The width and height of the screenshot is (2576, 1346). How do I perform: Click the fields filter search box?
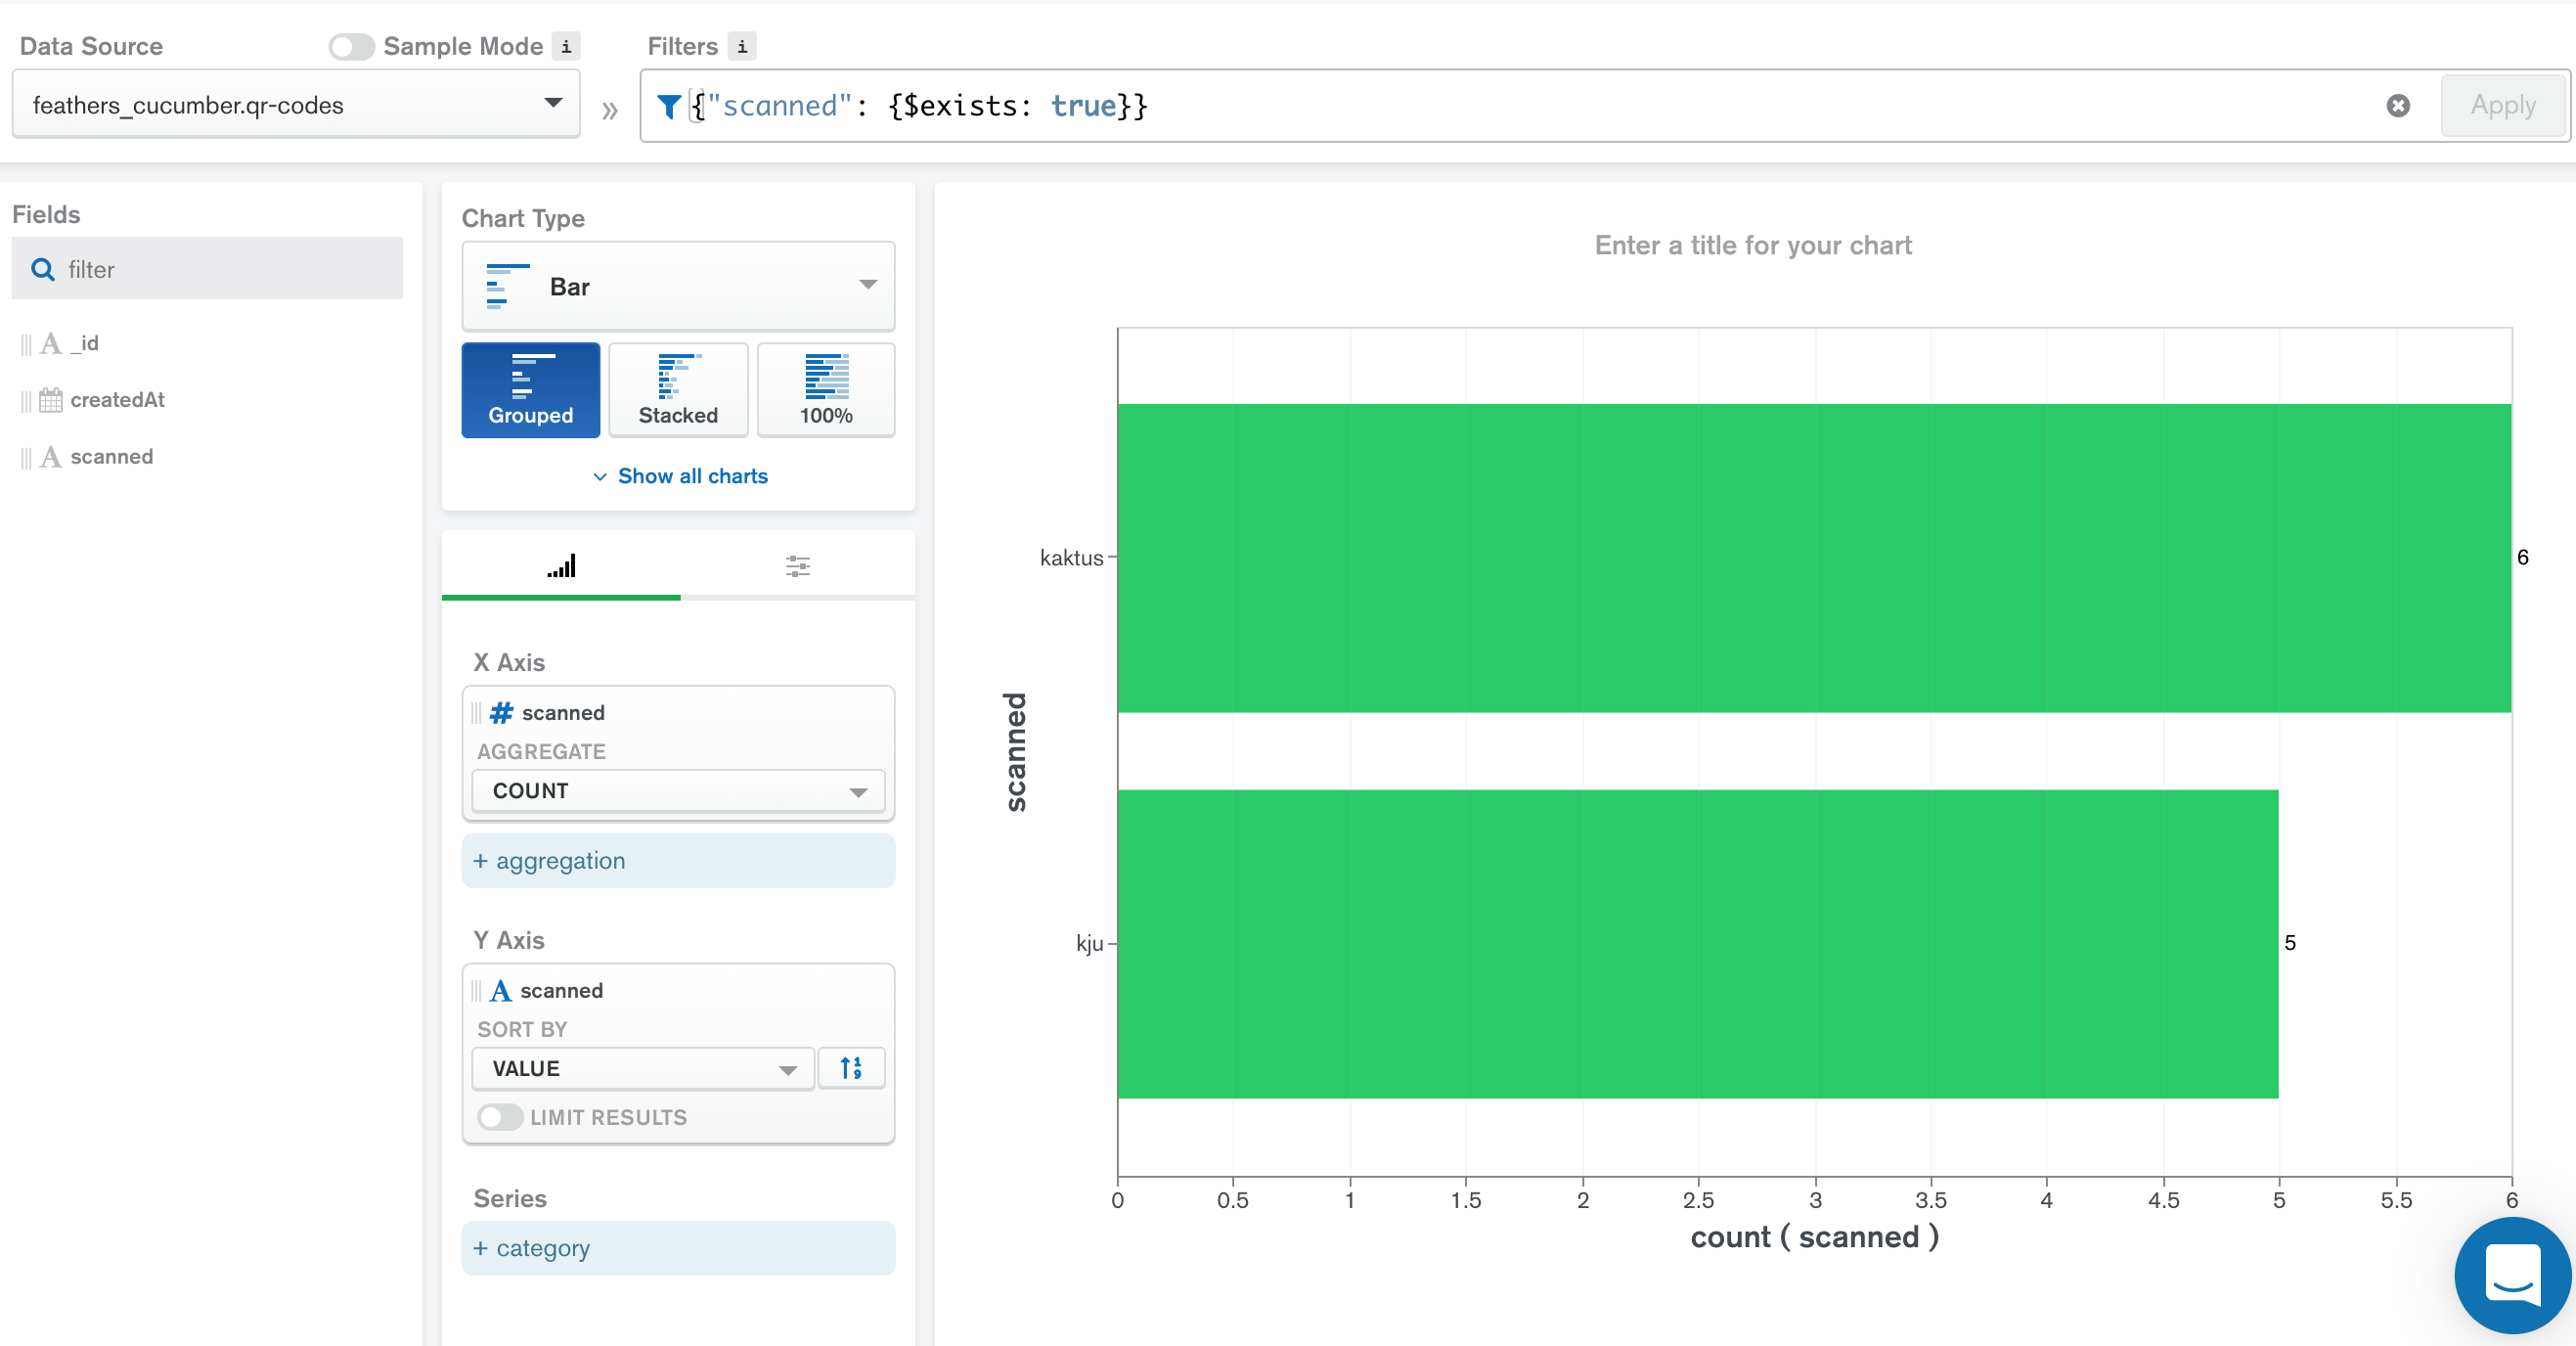pos(207,269)
